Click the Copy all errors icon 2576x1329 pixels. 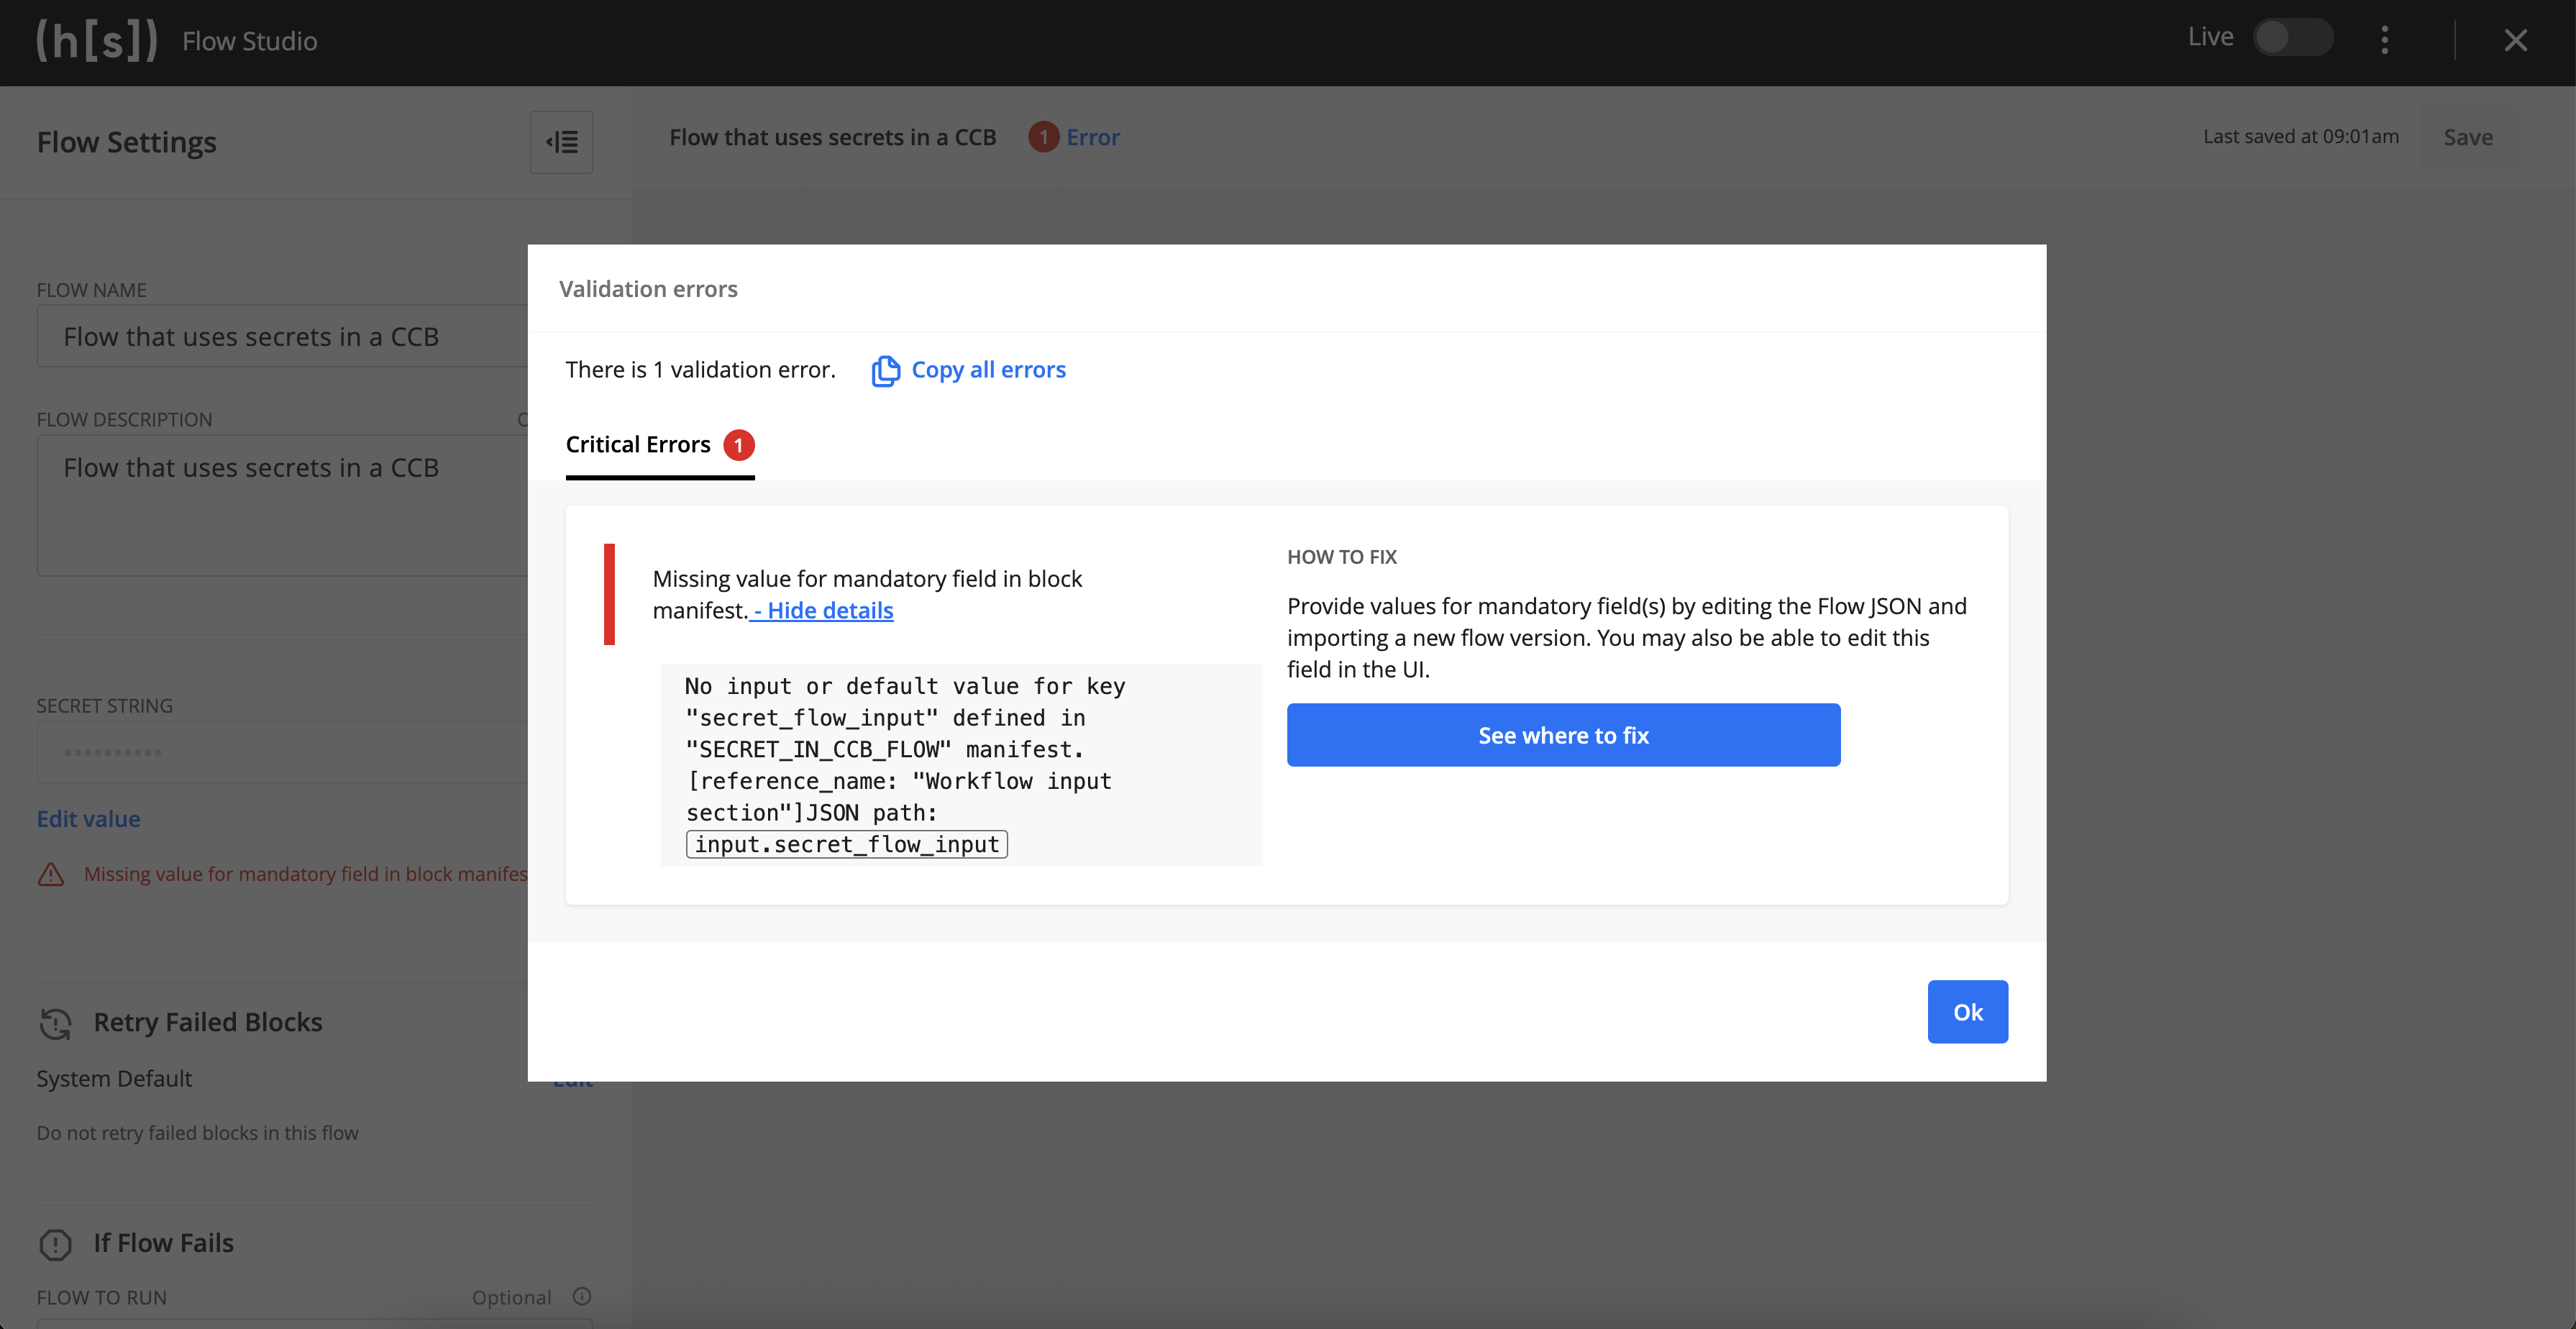pos(883,370)
